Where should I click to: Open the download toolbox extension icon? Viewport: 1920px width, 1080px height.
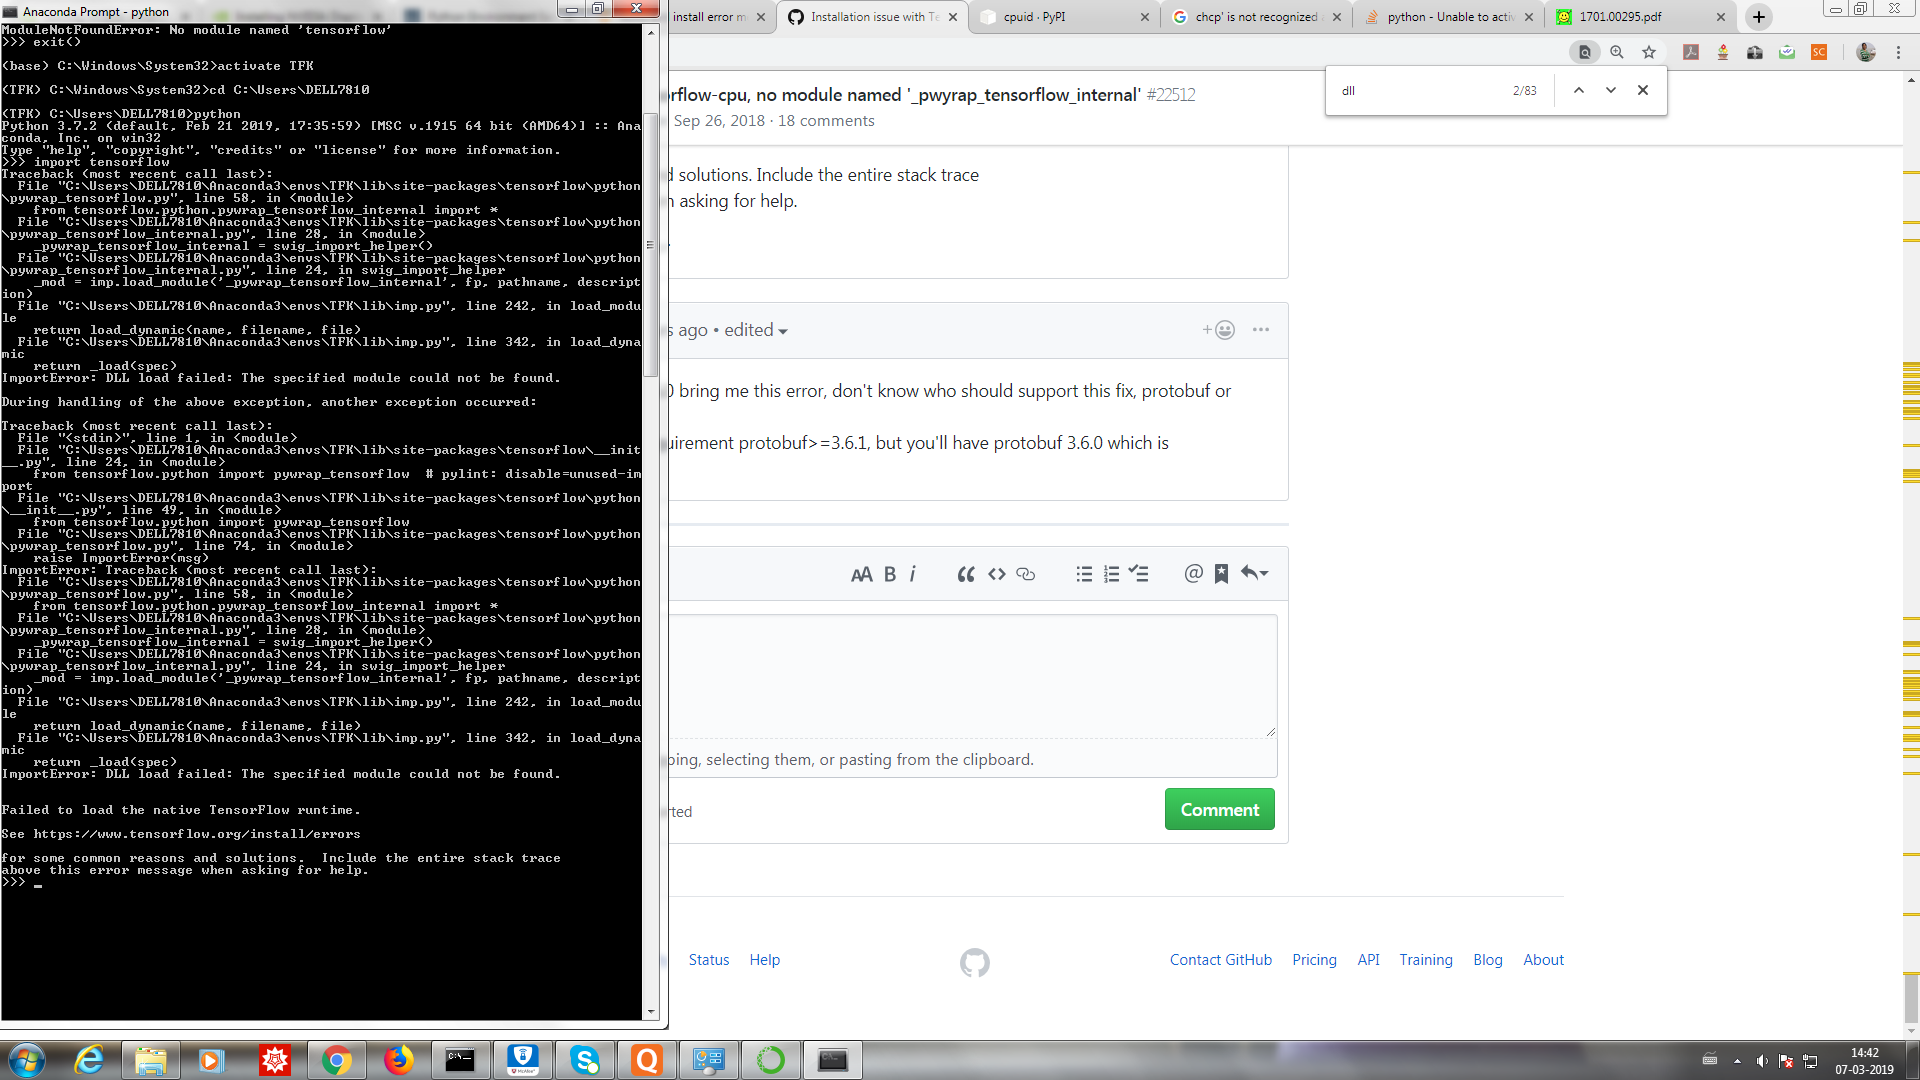click(x=1755, y=52)
